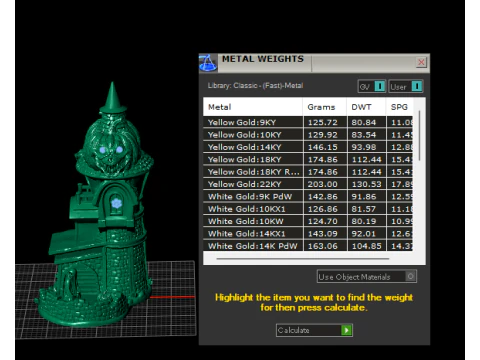Sort by the Metal column header
The image size is (480, 360).
[253, 107]
